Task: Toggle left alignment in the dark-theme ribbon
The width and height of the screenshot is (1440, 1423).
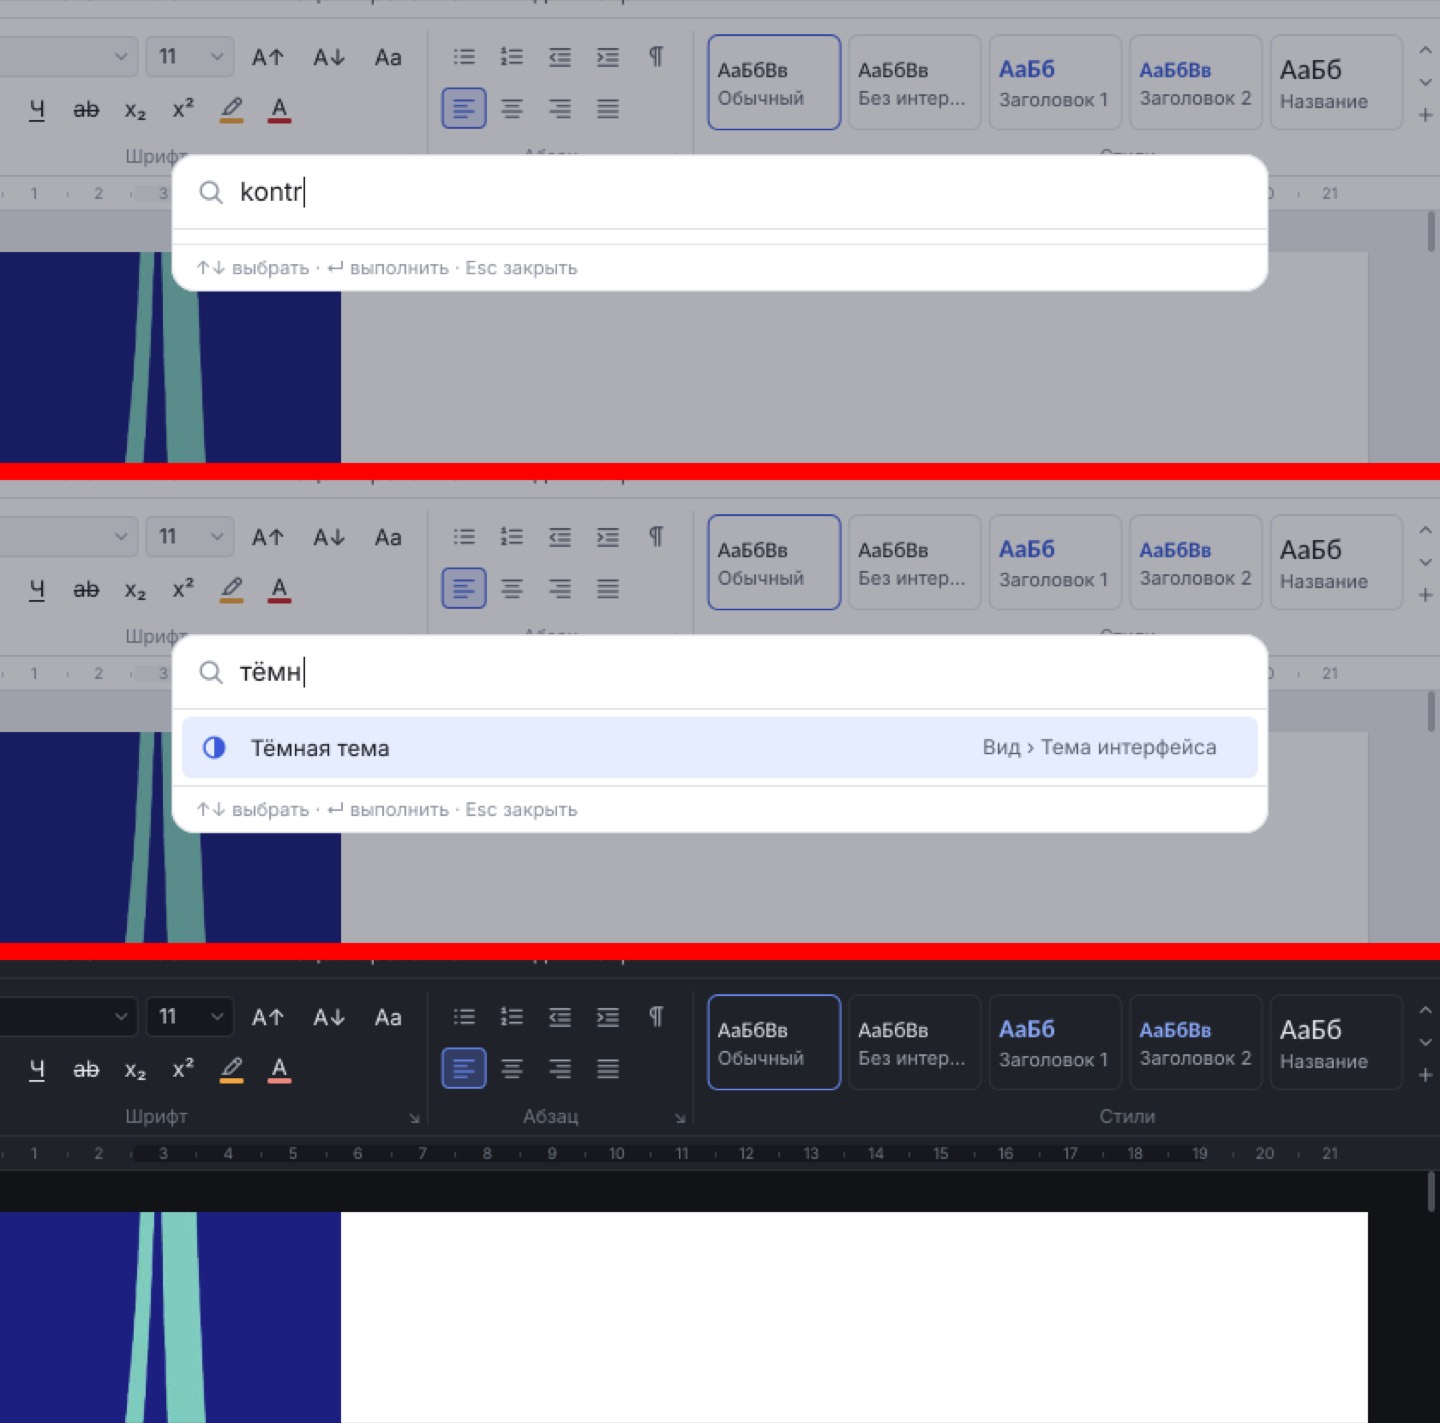Action: (464, 1068)
